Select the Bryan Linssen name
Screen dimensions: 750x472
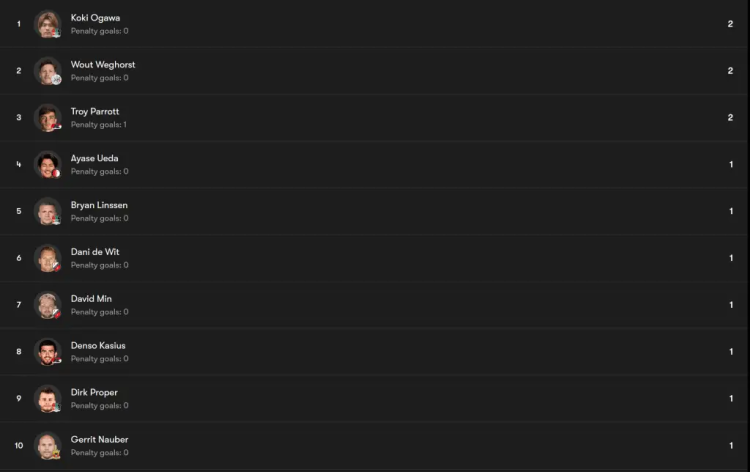99,205
